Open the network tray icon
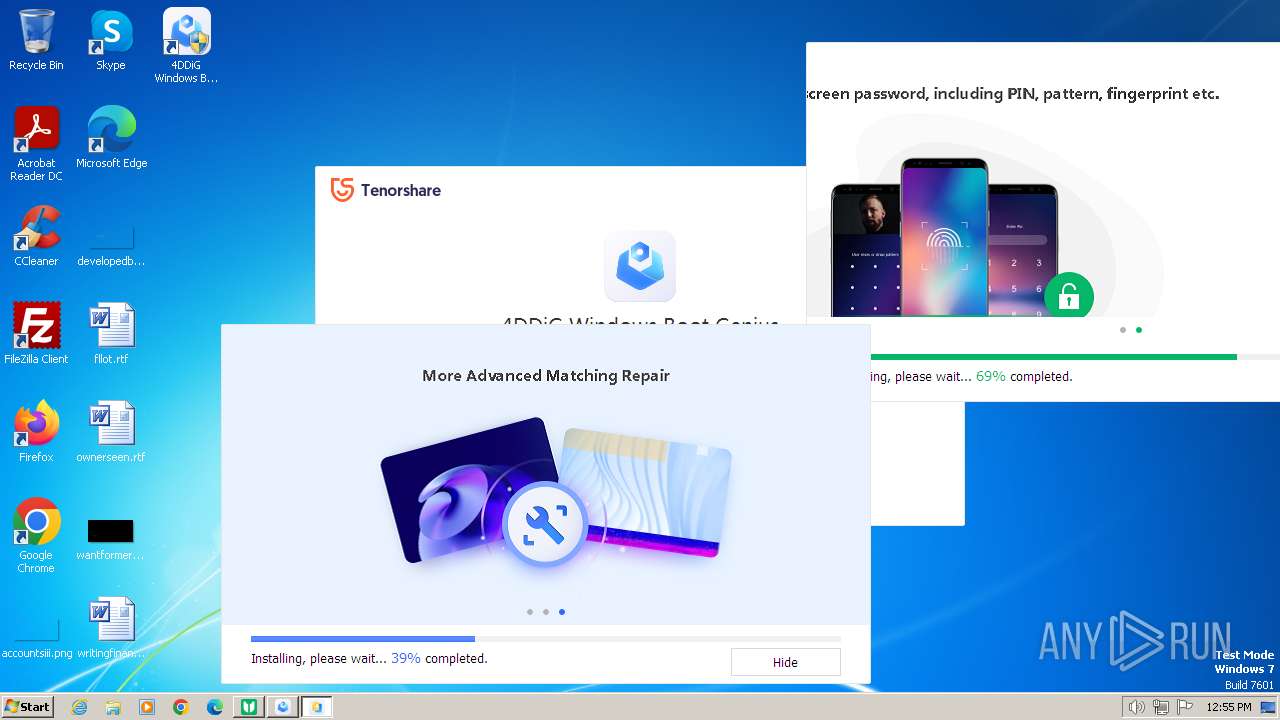1280x720 pixels. pos(1161,707)
